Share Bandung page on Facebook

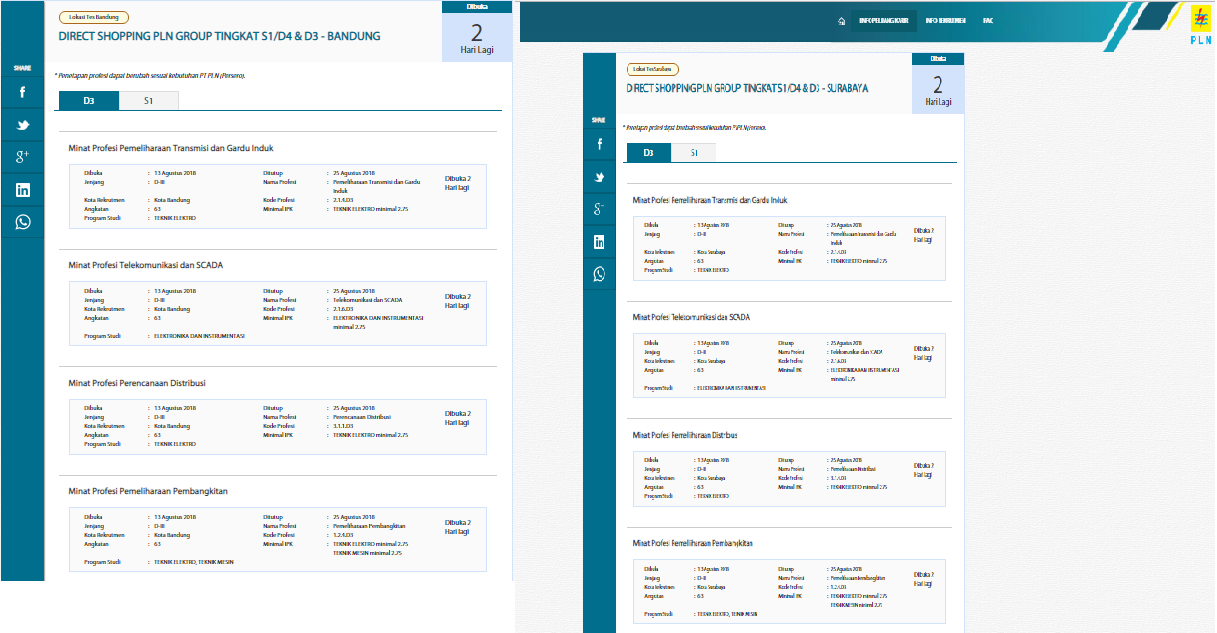tap(22, 92)
